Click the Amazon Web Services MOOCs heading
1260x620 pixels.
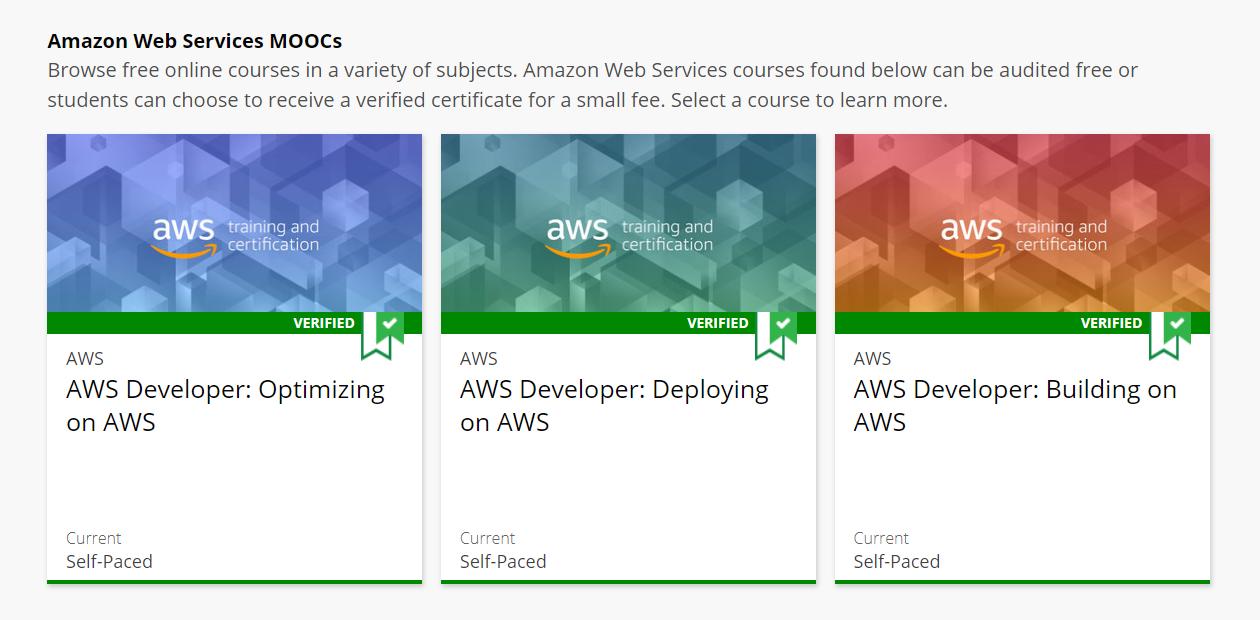195,41
